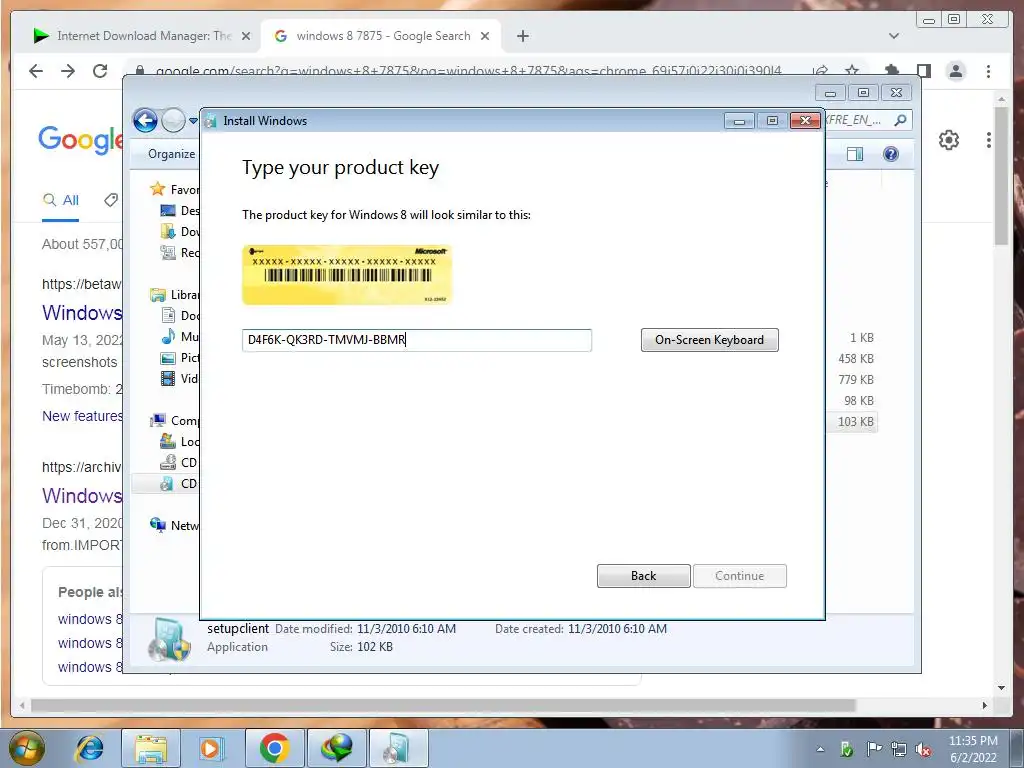Open Windows Media Player taskbar icon
The height and width of the screenshot is (768, 1024).
211,748
